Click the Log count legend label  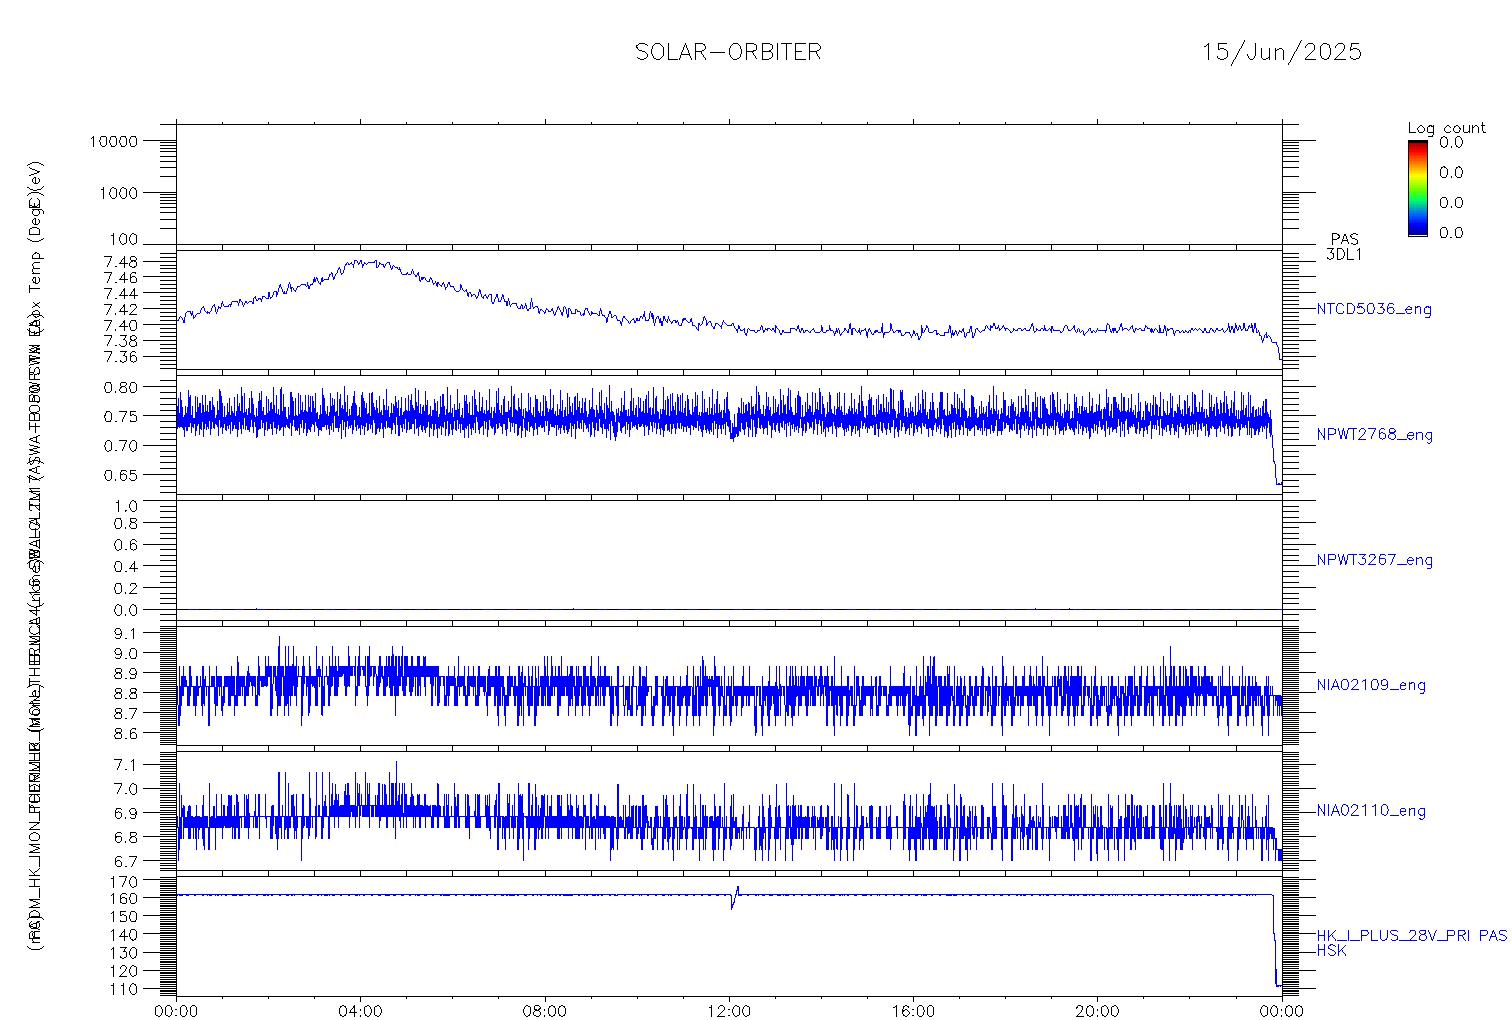coord(1446,128)
